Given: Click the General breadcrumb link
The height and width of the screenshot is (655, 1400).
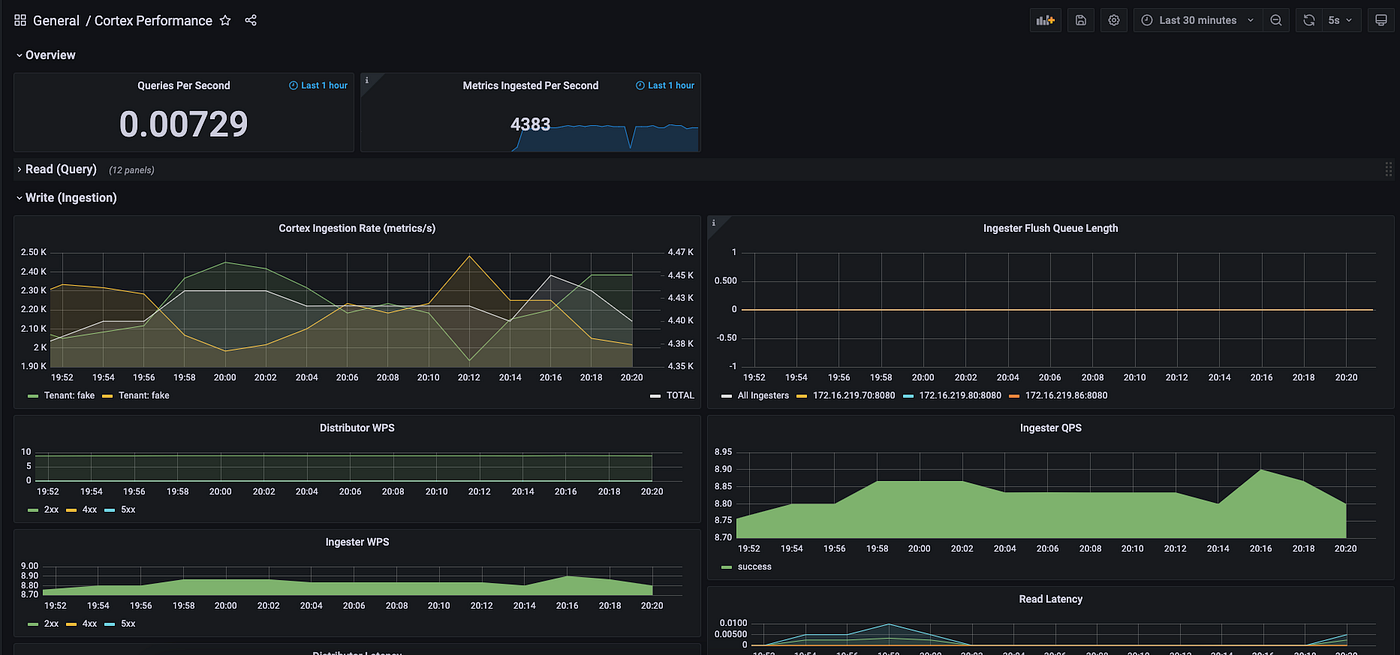Looking at the screenshot, I should (x=56, y=19).
